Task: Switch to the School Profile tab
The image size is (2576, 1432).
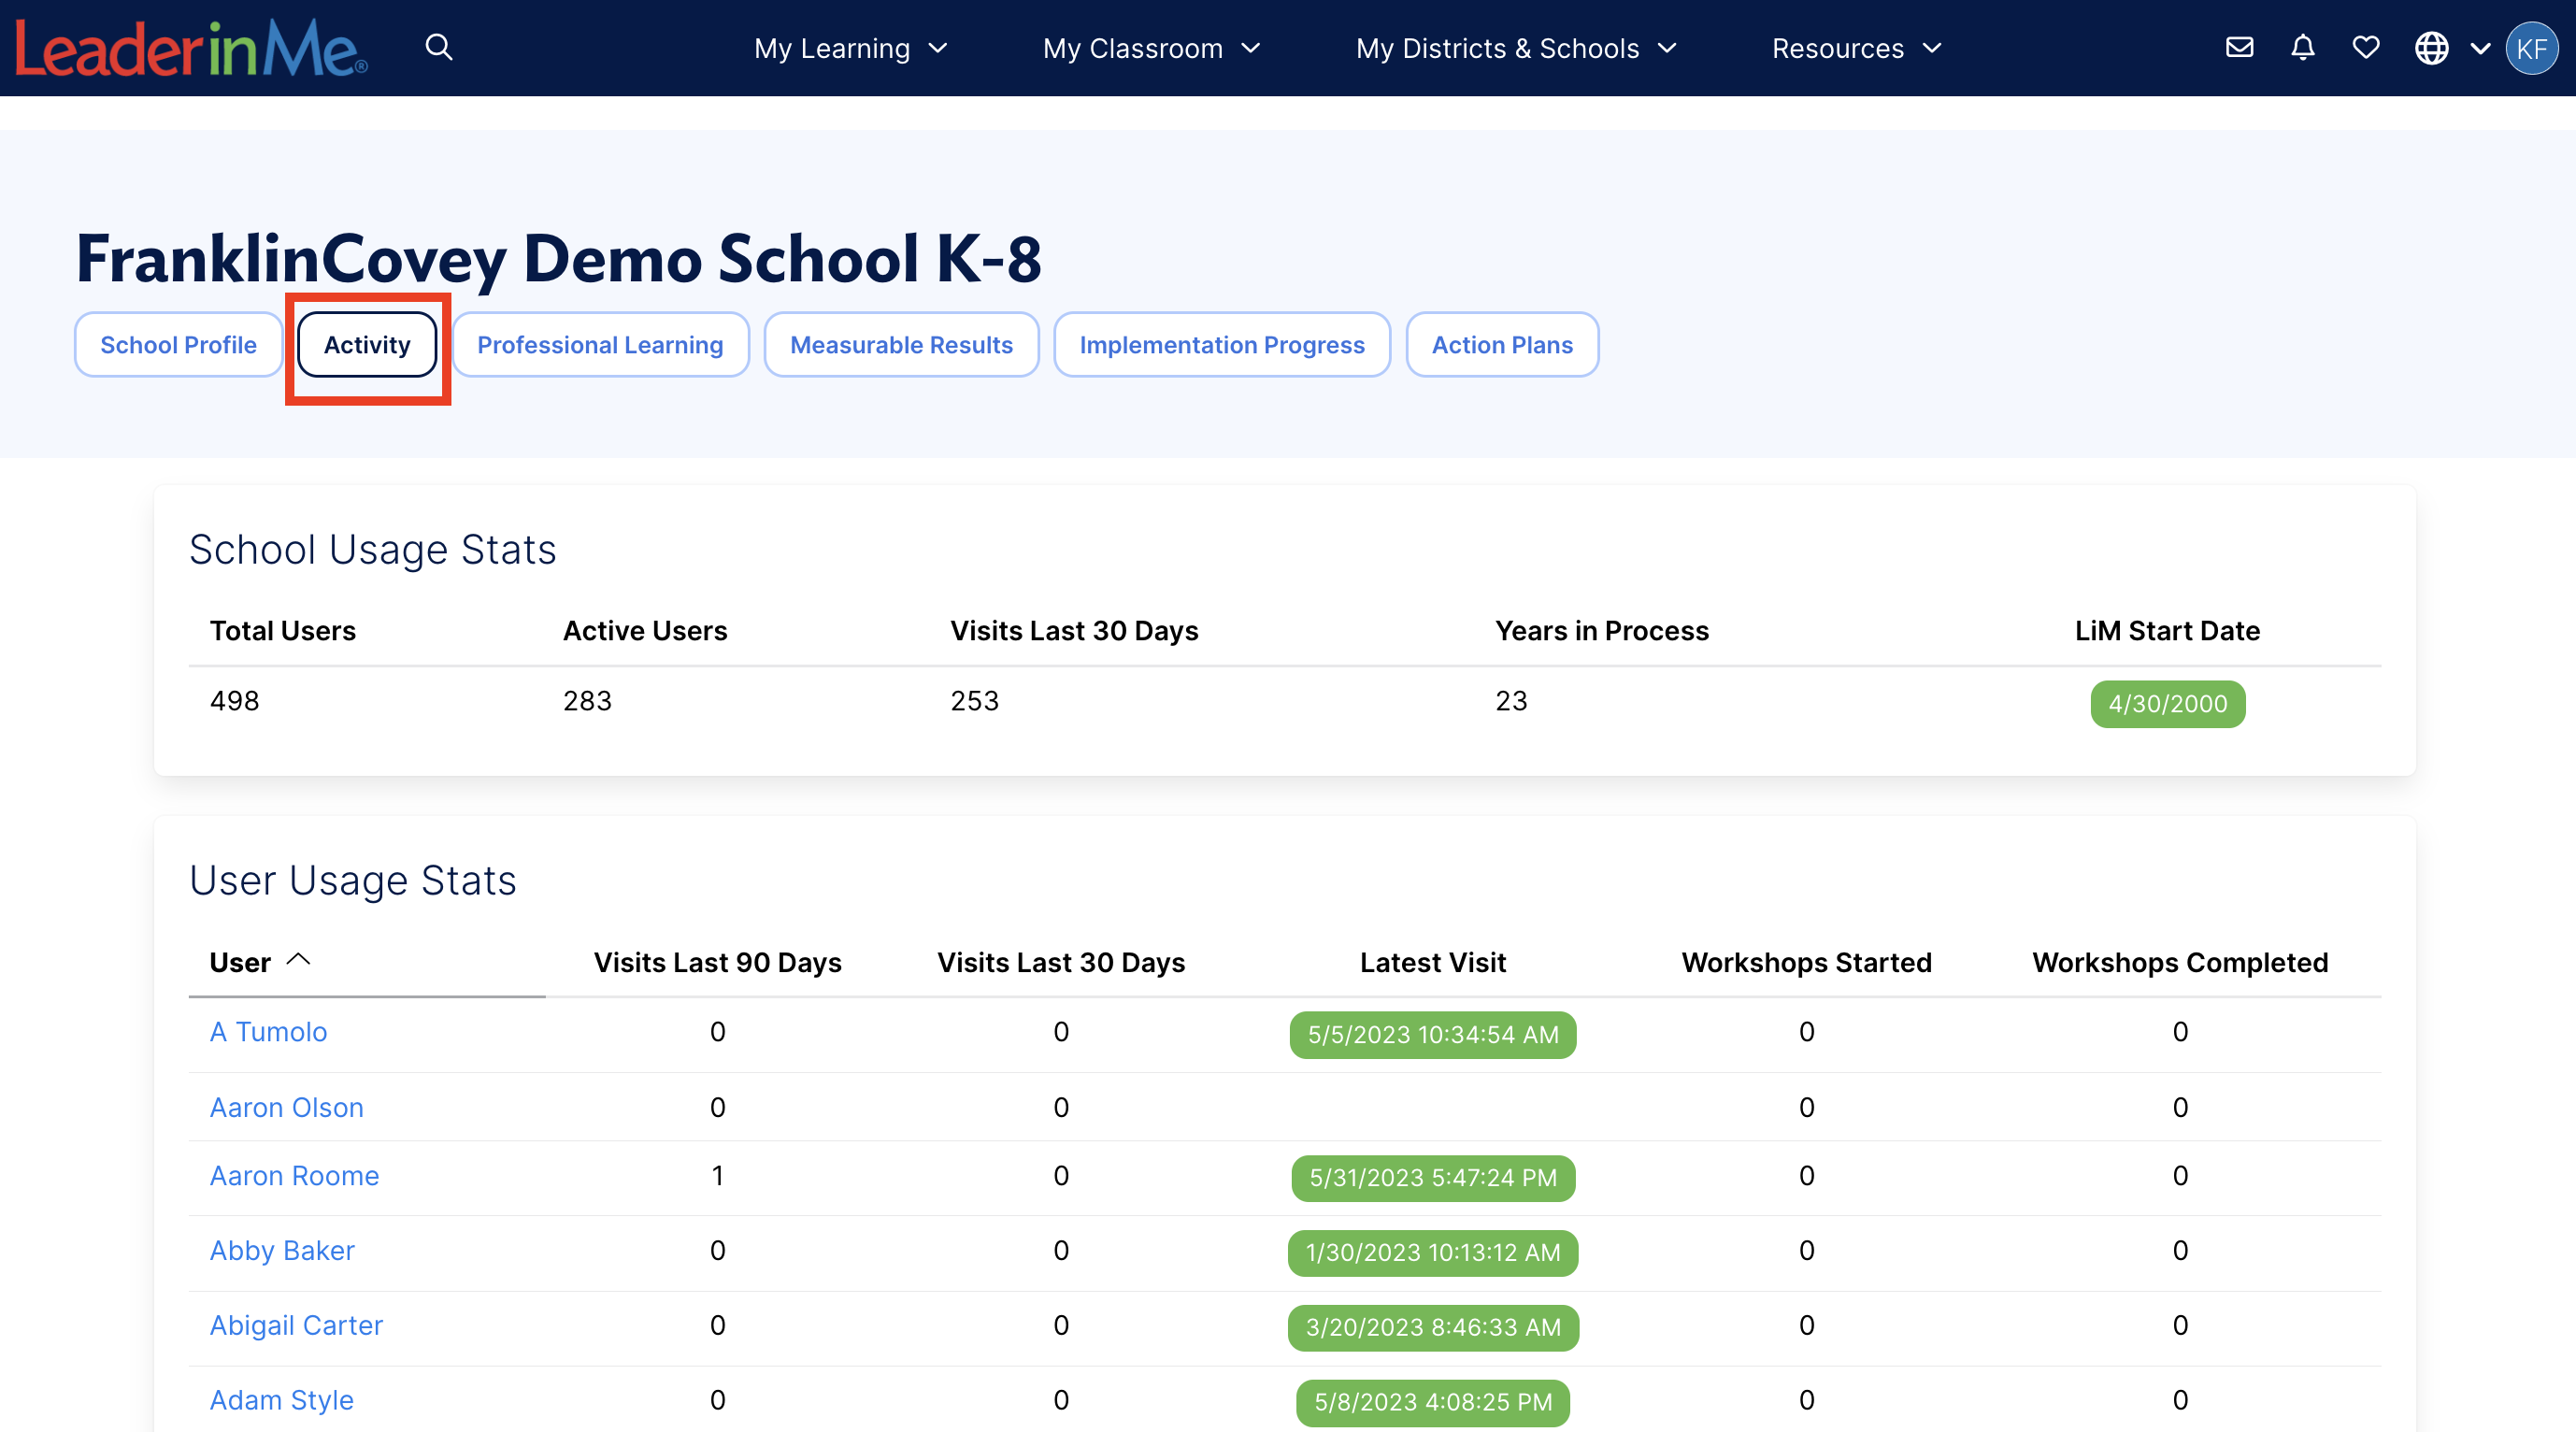Action: pyautogui.click(x=178, y=345)
